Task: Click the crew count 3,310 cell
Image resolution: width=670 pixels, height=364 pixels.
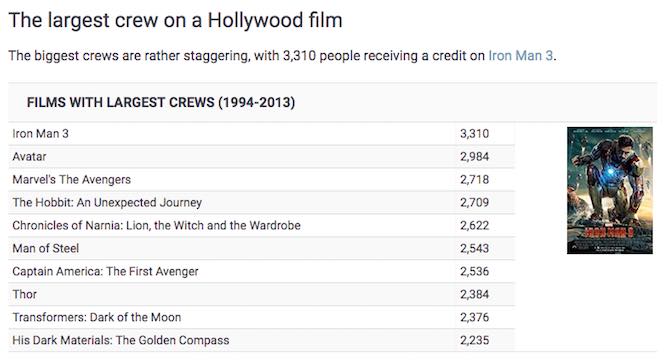Action: pyautogui.click(x=474, y=134)
